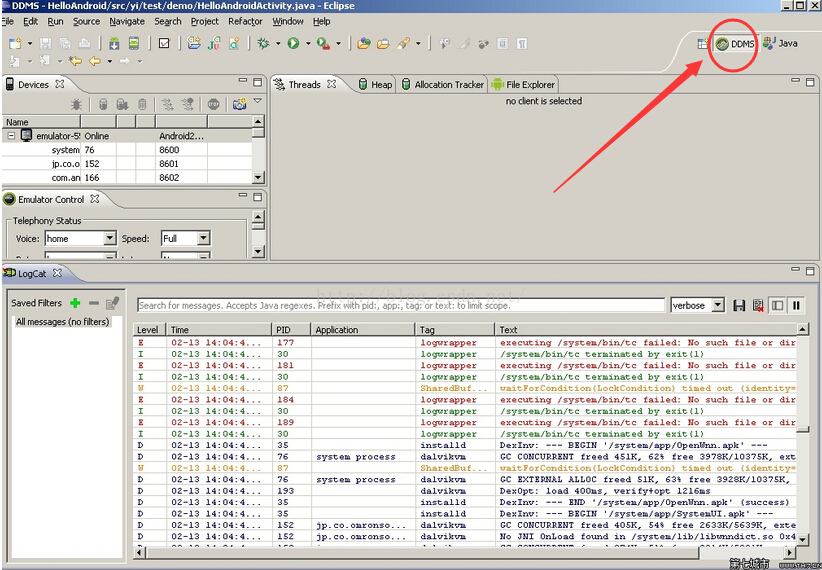Save the LogCat log with disk icon
This screenshot has height=570, width=822.
740,305
